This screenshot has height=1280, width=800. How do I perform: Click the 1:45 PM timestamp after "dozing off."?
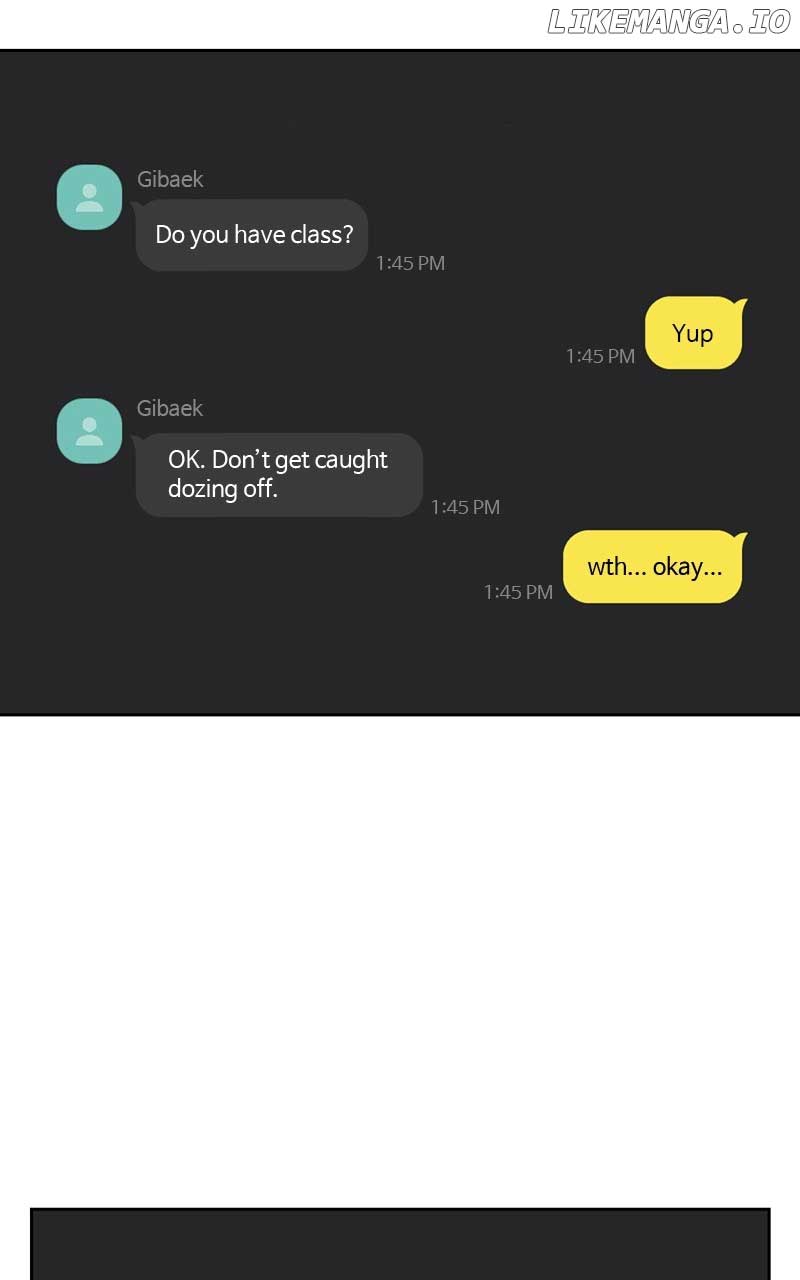pos(465,507)
